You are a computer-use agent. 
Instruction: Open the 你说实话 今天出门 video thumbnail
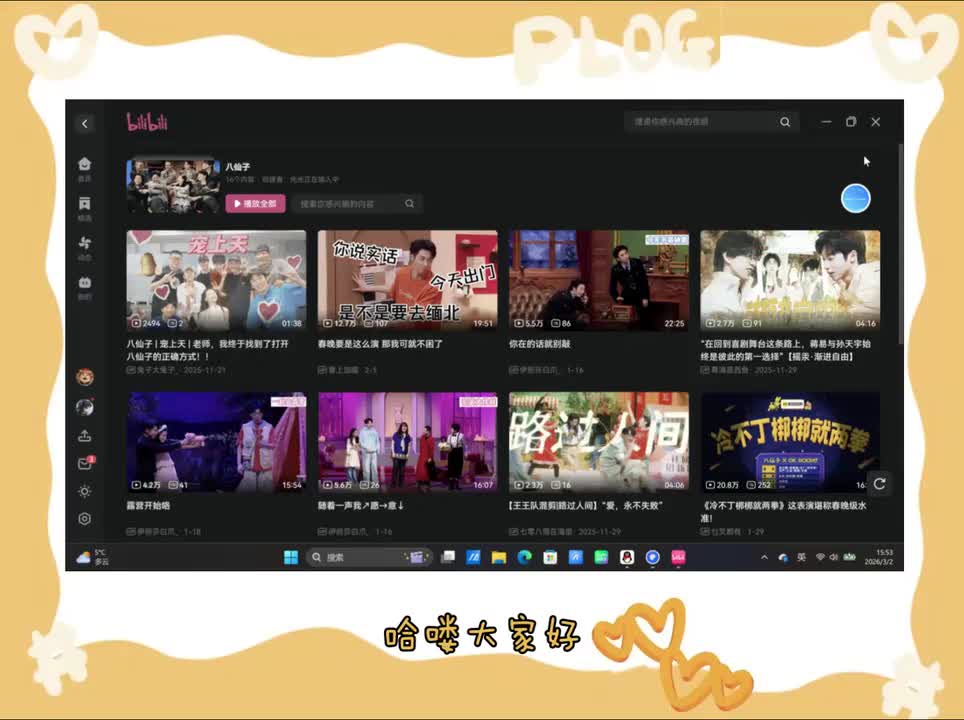tap(408, 280)
